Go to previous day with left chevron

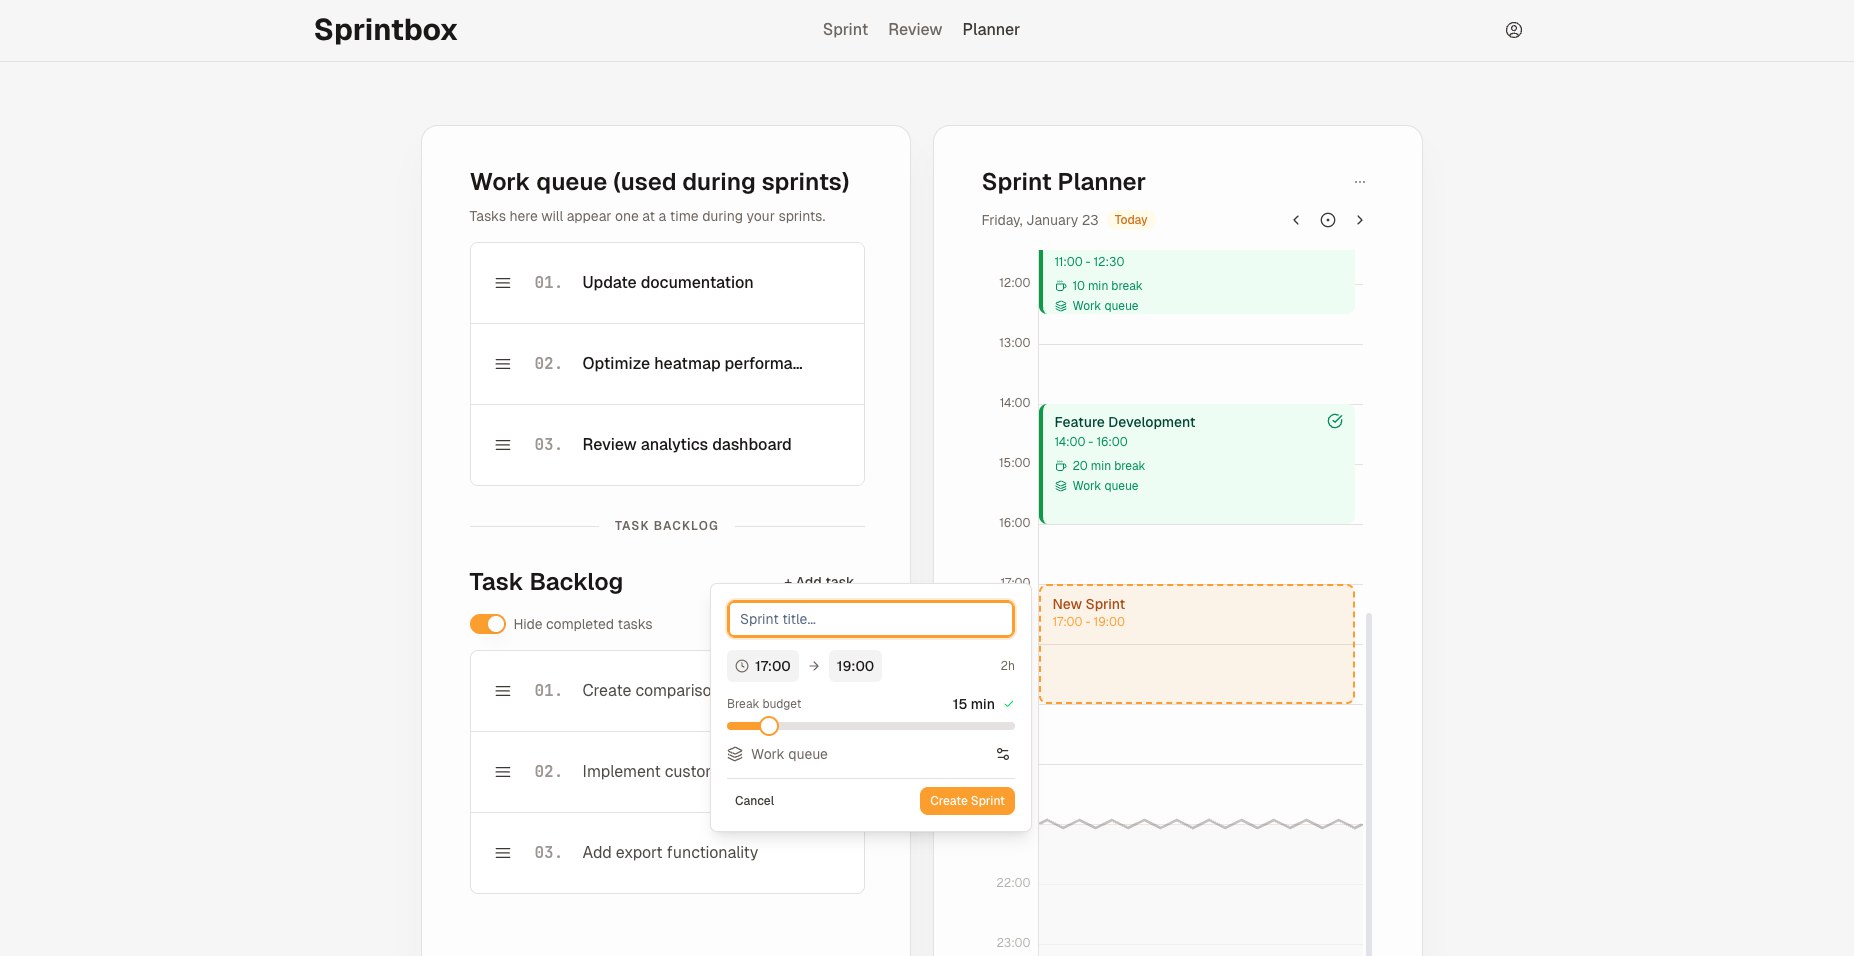[1296, 219]
